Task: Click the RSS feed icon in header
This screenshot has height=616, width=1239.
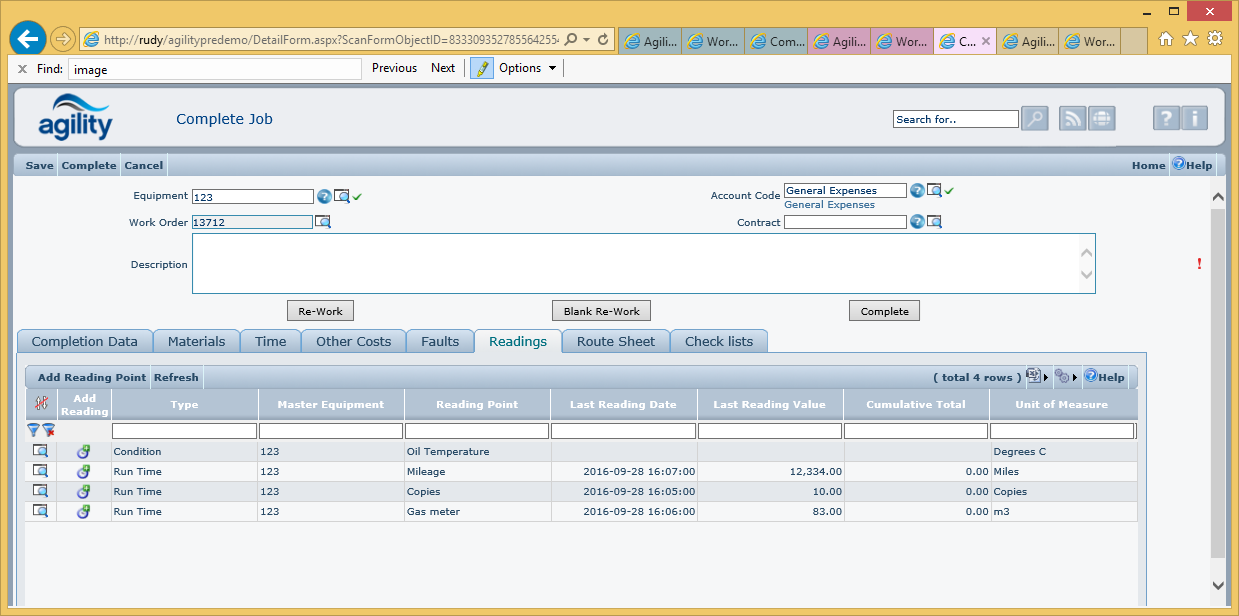Action: (x=1072, y=119)
